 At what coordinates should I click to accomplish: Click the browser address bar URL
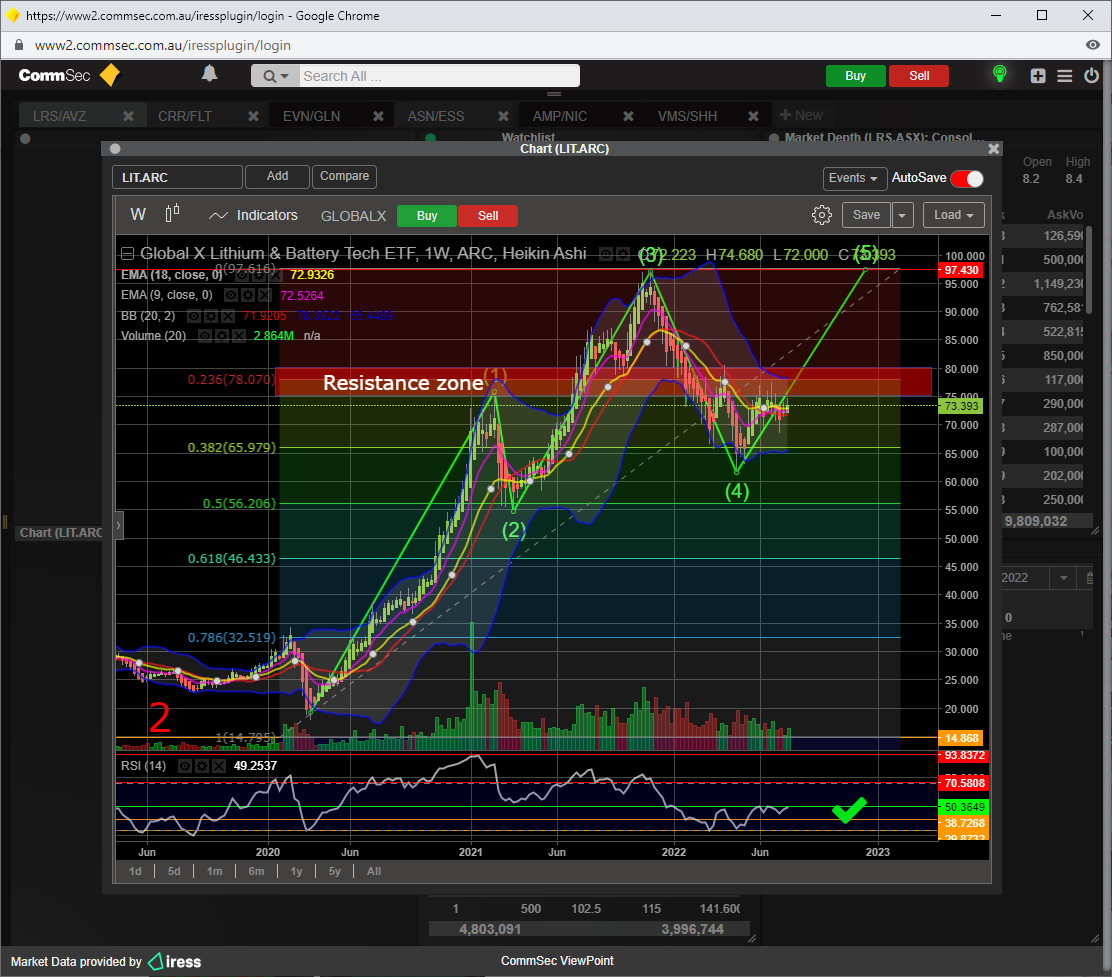click(163, 45)
